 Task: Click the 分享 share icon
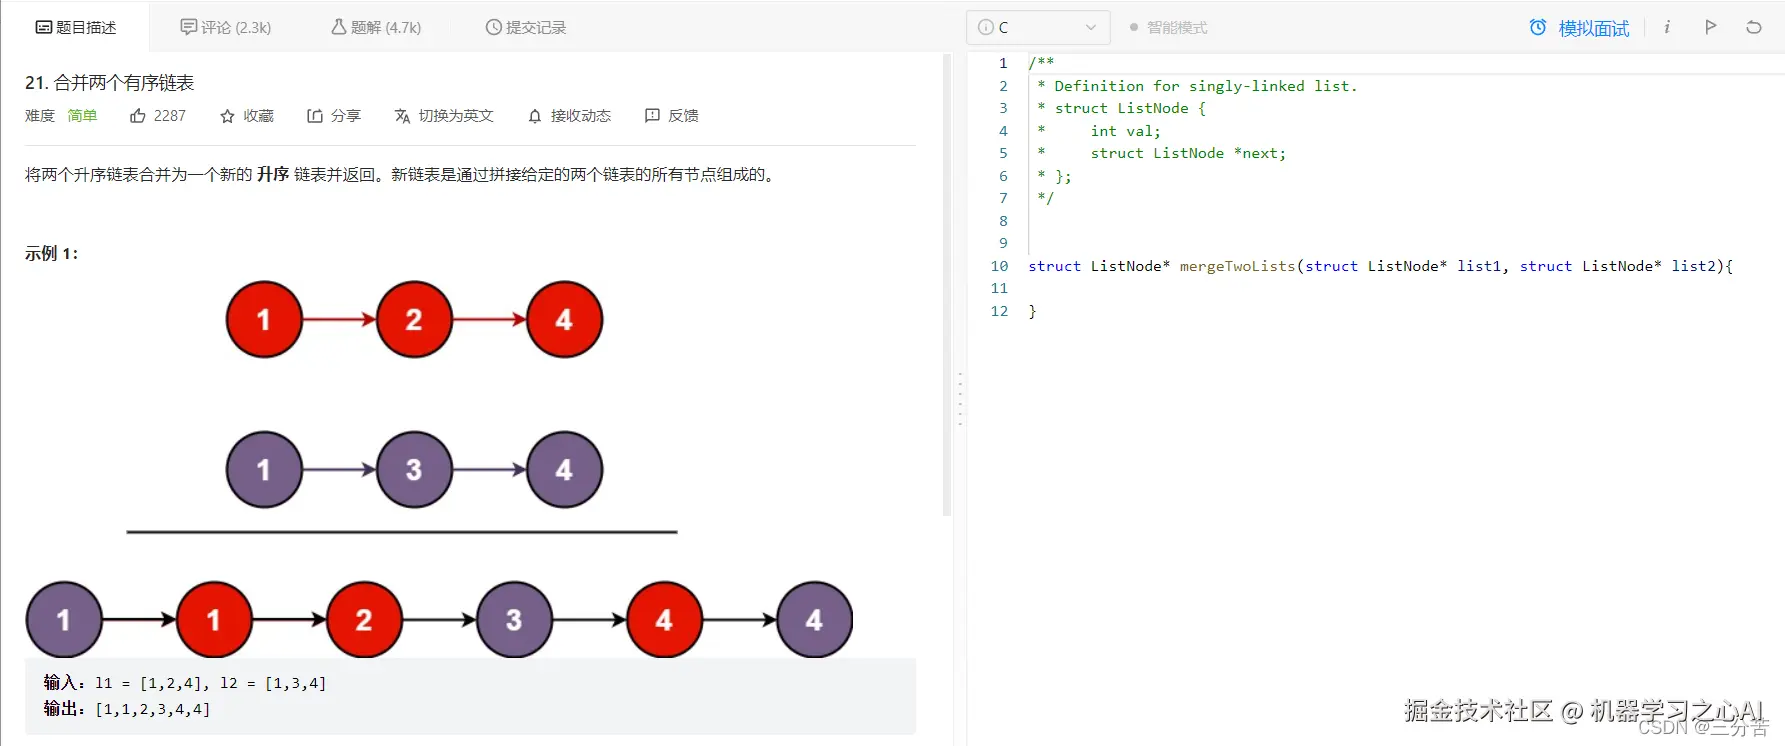point(315,116)
